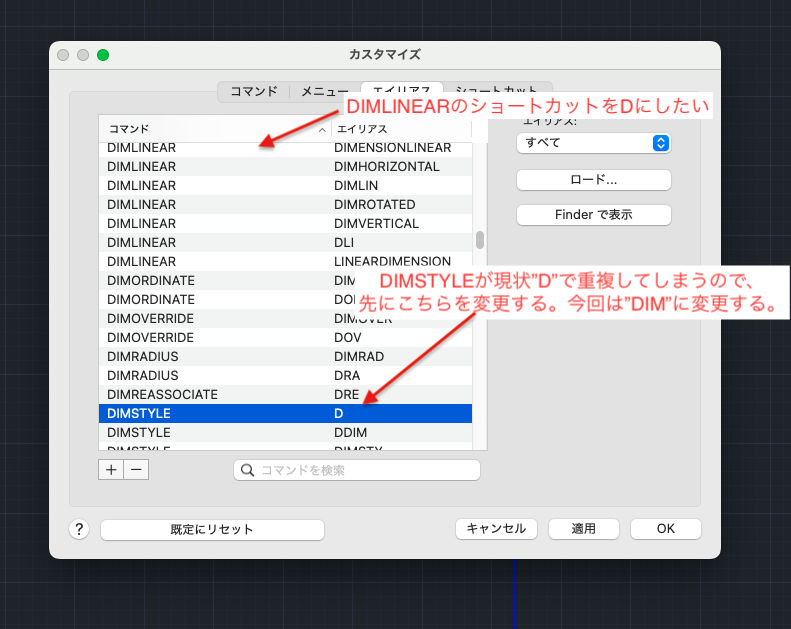Screen dimensions: 791x629
Task: Open the help question mark button
Action: [80, 529]
